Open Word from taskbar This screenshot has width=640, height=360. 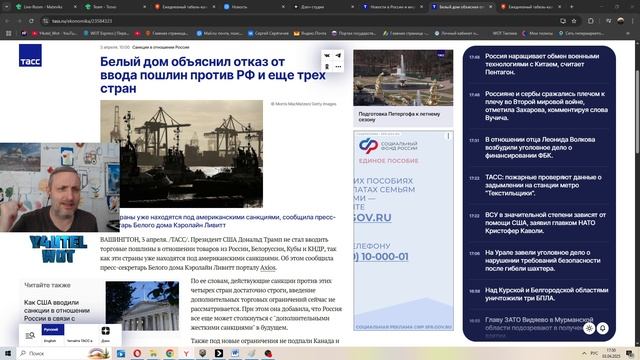pos(235,353)
